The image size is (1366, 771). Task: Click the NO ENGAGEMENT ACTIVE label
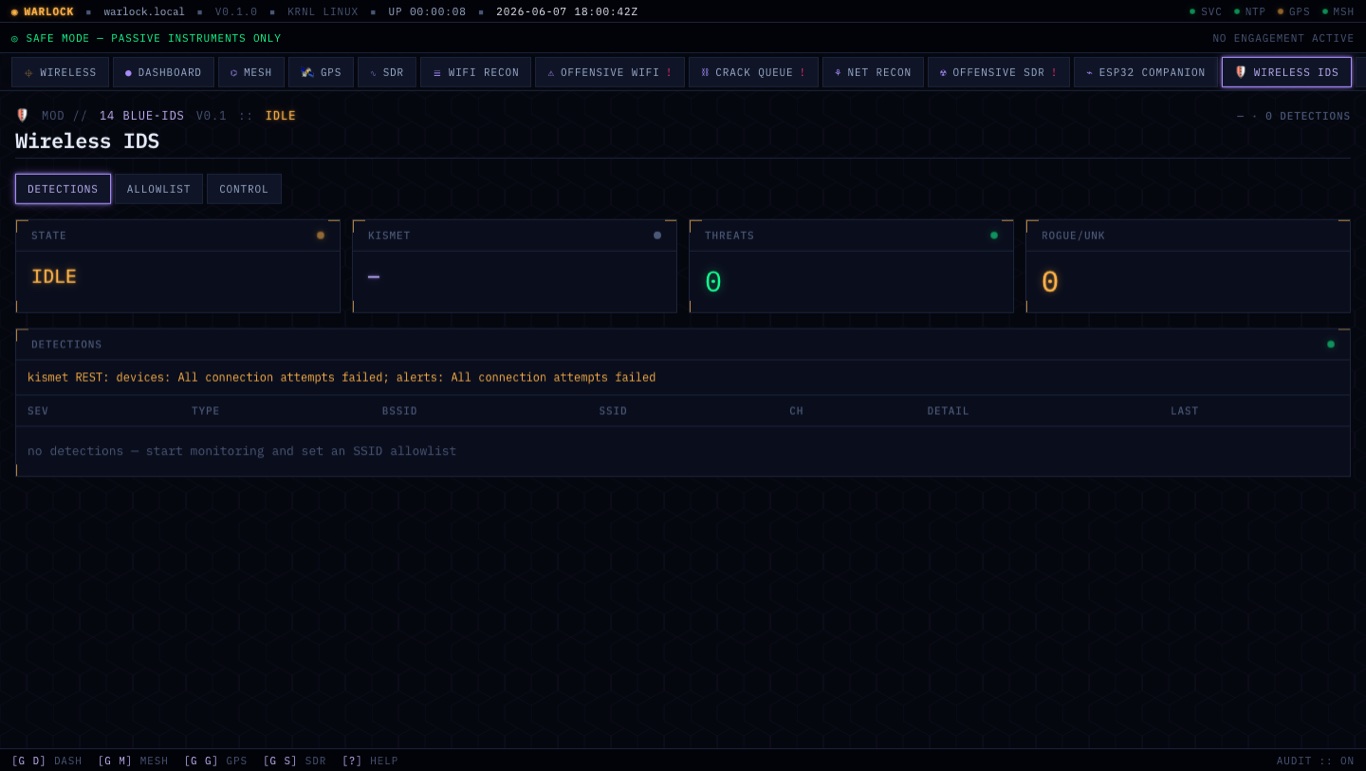click(x=1283, y=38)
